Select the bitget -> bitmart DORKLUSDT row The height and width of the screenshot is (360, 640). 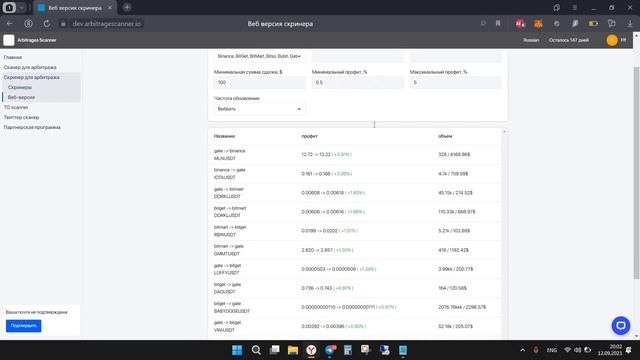click(x=355, y=212)
